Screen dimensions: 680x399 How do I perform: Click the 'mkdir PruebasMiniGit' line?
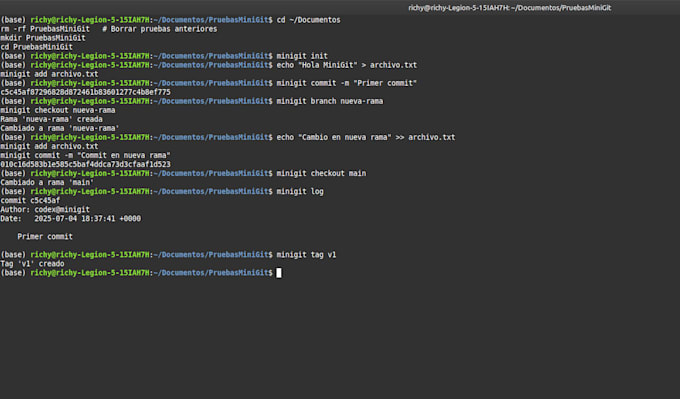click(43, 38)
